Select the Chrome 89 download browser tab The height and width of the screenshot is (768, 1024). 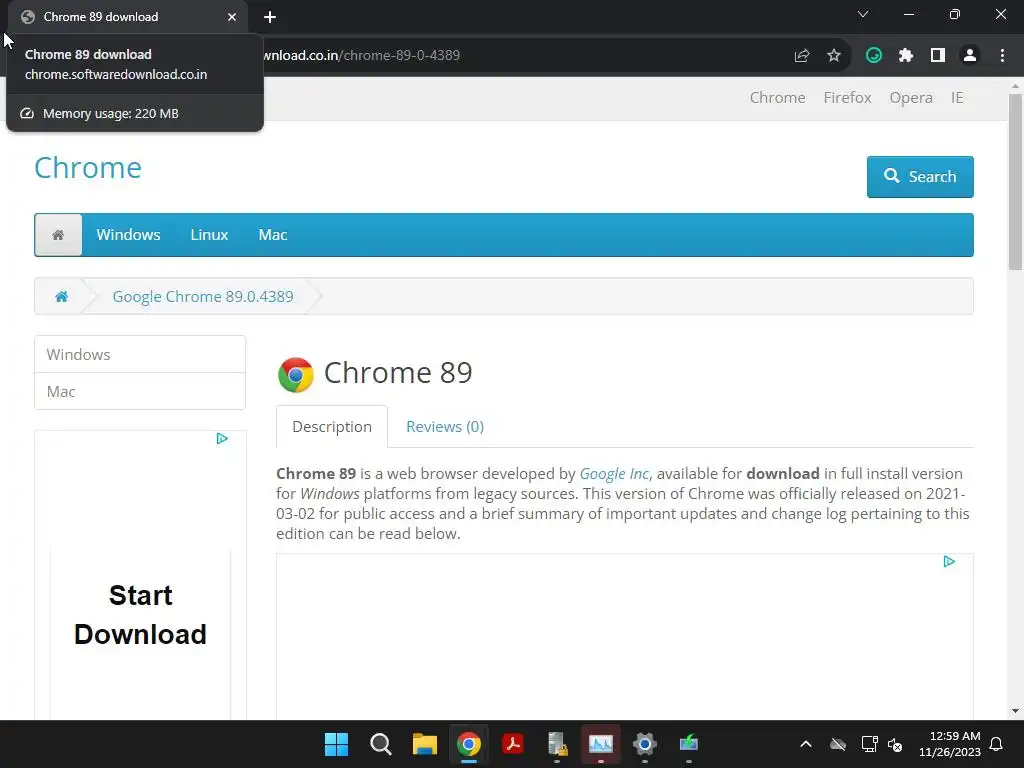127,18
